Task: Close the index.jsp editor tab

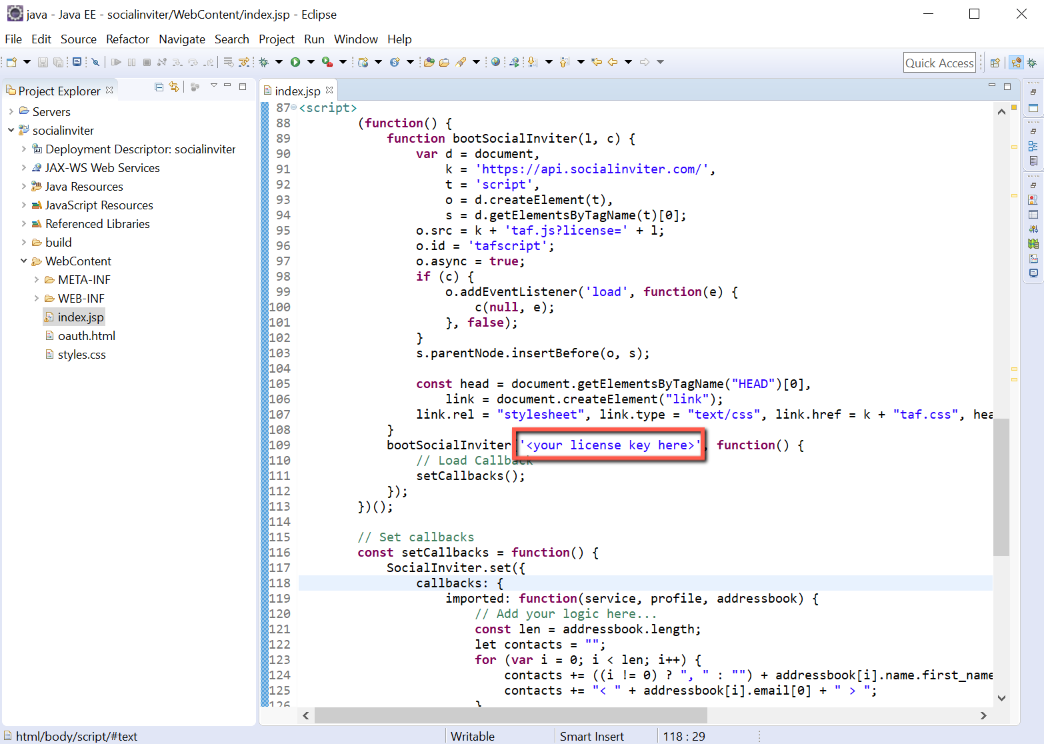Action: pos(329,90)
